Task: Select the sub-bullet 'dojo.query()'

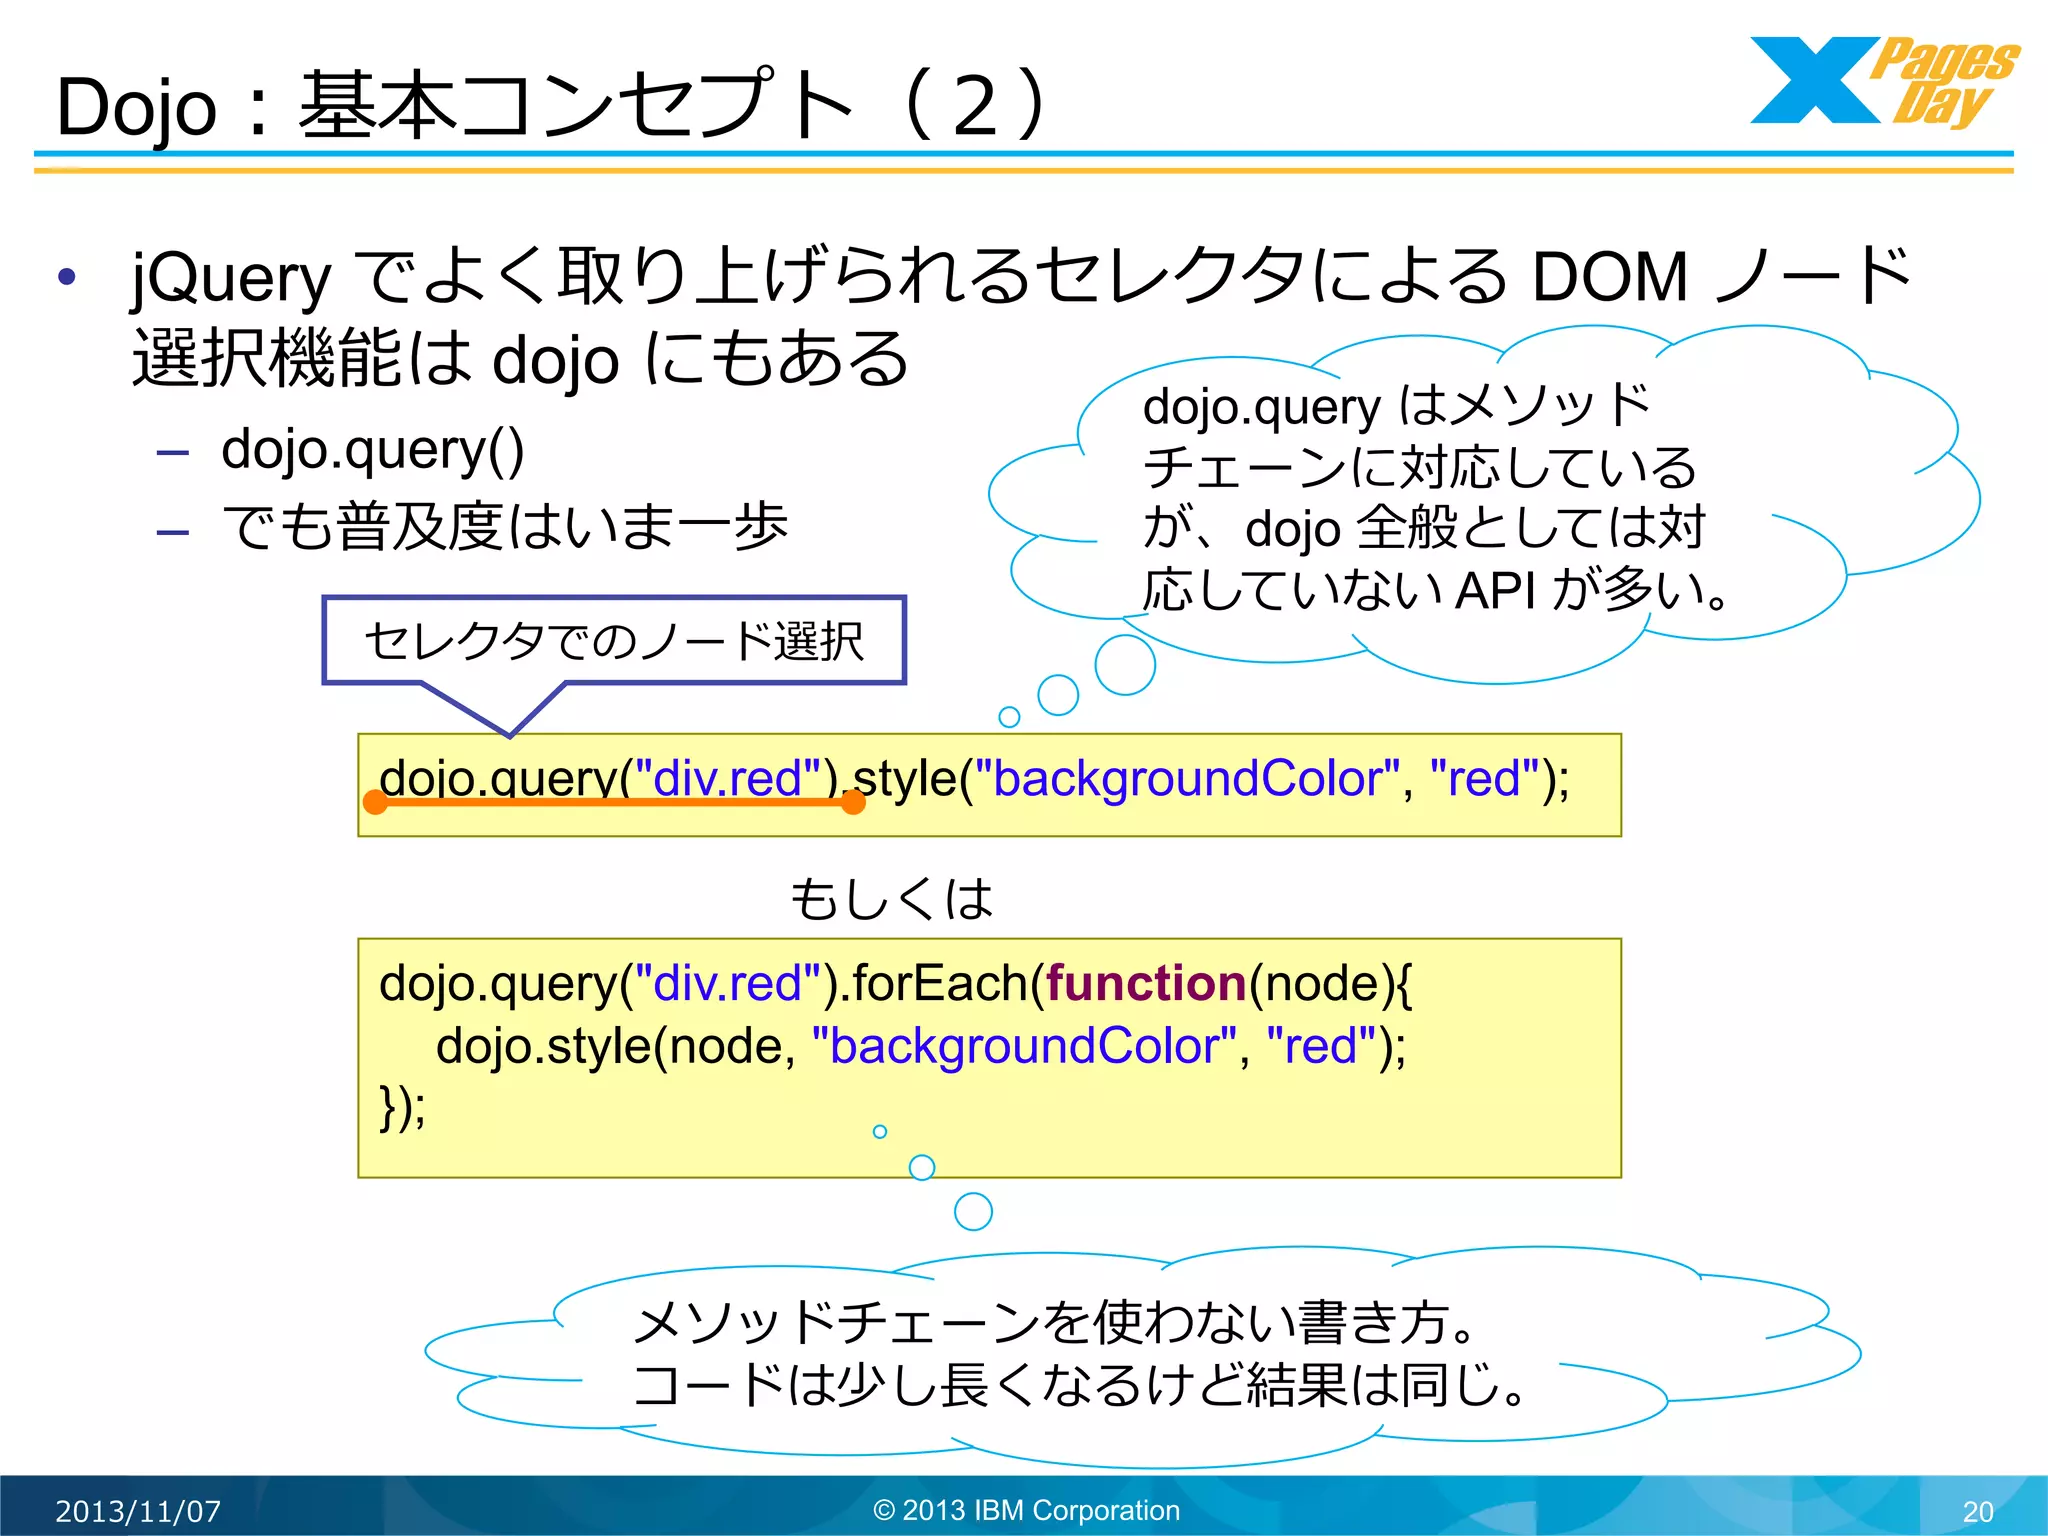Action: click(x=372, y=449)
